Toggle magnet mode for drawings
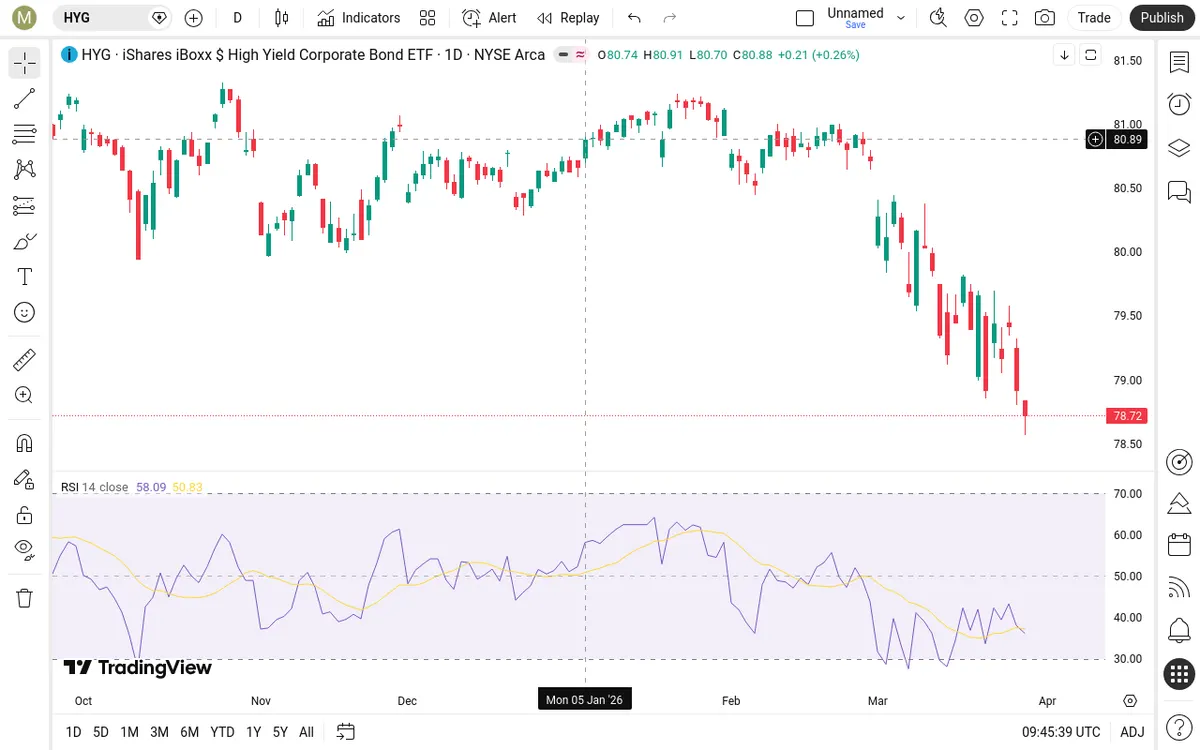Viewport: 1200px width, 750px height. pyautogui.click(x=25, y=443)
